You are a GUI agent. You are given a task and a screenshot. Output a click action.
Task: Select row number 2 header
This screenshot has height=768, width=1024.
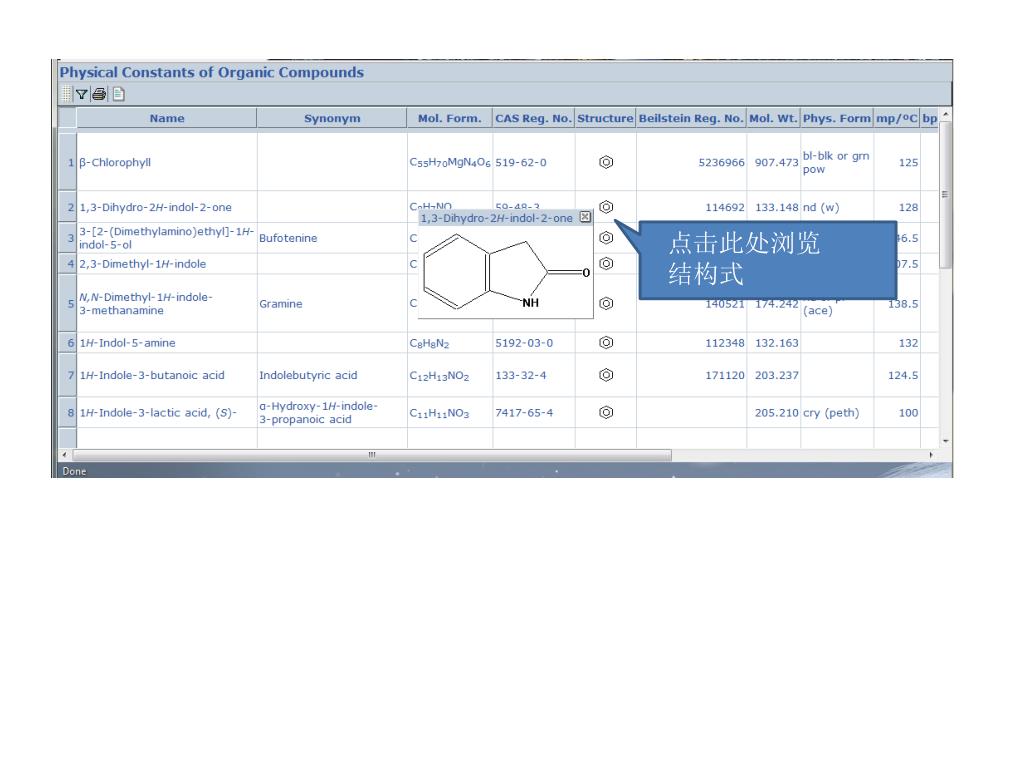[x=68, y=207]
